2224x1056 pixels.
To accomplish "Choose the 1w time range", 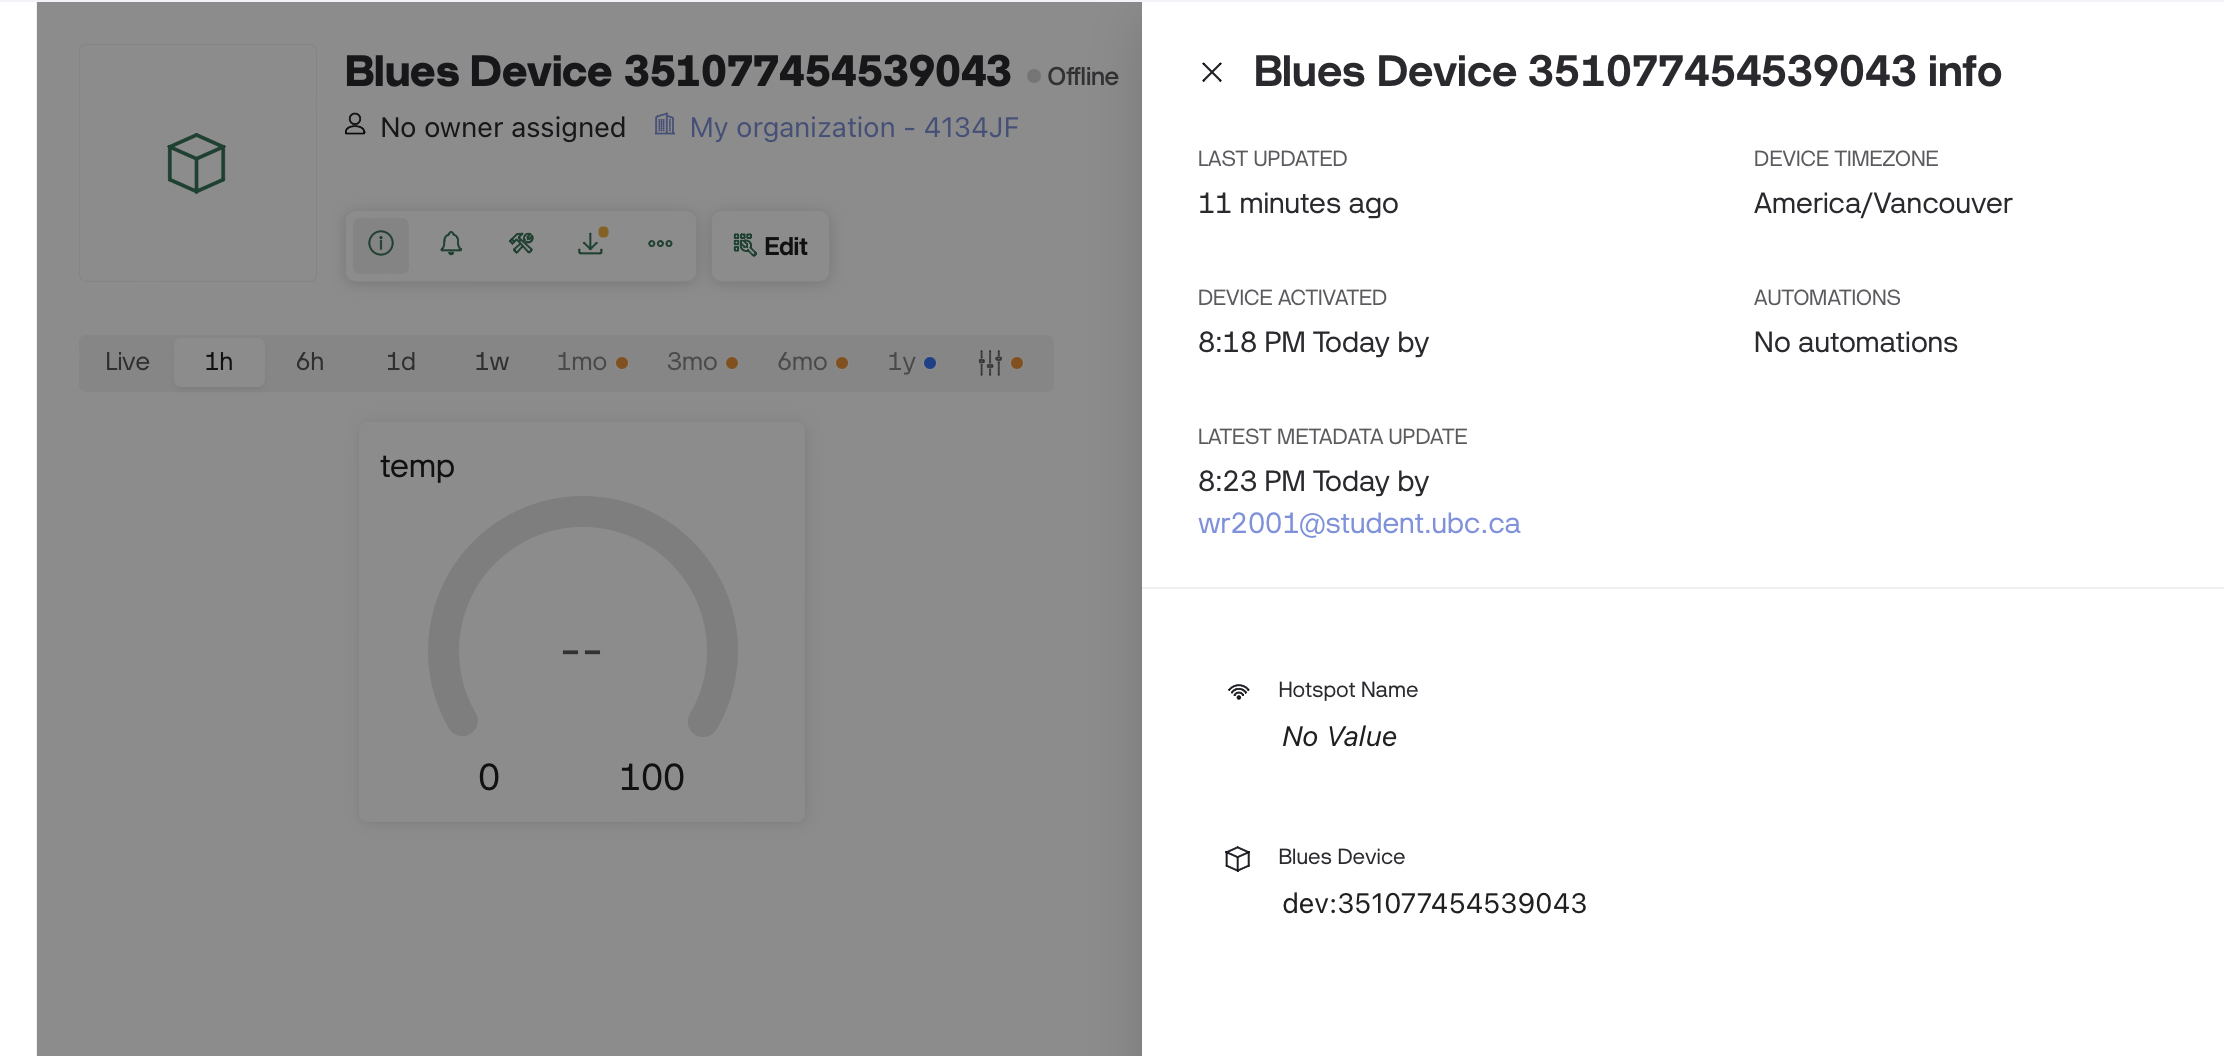I will (492, 362).
